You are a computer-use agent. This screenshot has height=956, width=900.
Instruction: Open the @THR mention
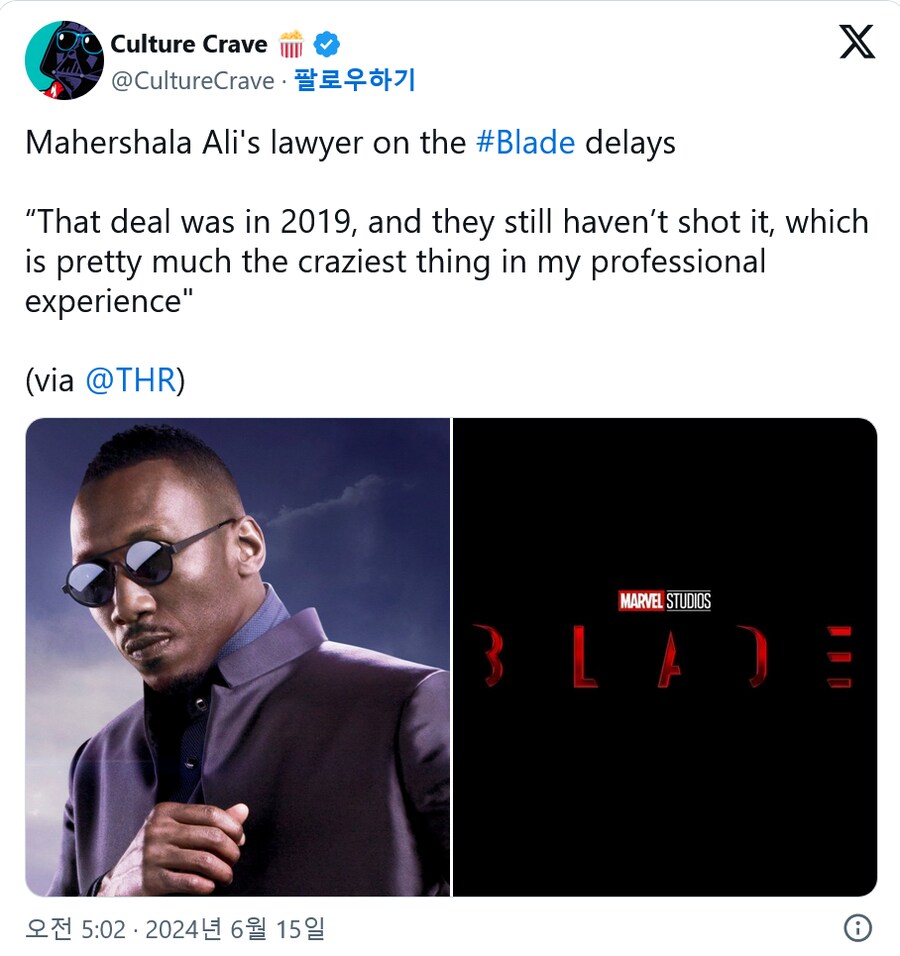tap(131, 380)
